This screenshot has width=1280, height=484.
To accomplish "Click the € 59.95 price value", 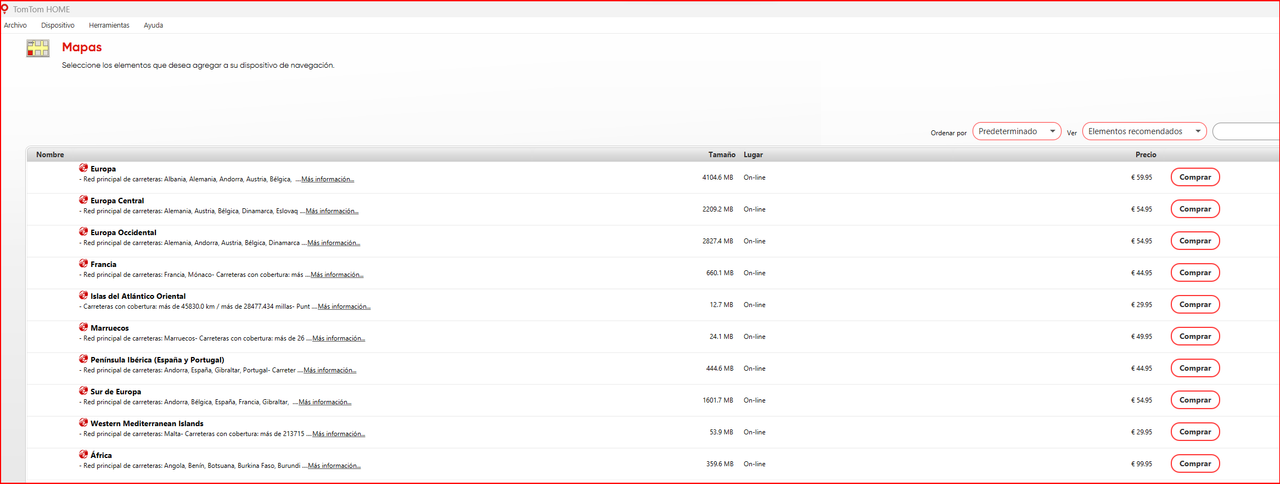I will click(x=1141, y=177).
